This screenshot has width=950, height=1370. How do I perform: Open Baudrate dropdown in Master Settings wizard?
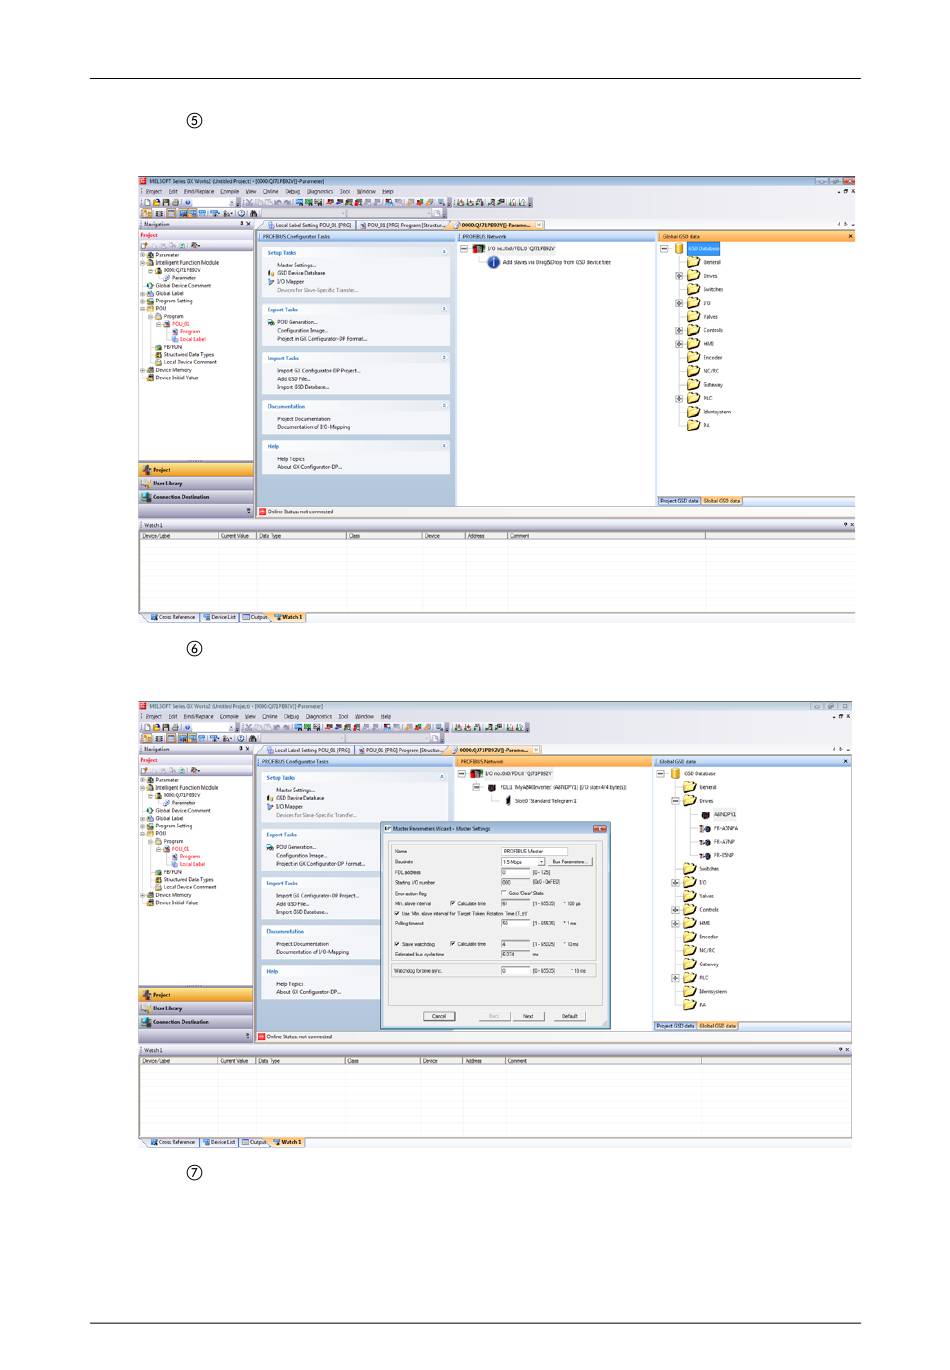point(541,861)
